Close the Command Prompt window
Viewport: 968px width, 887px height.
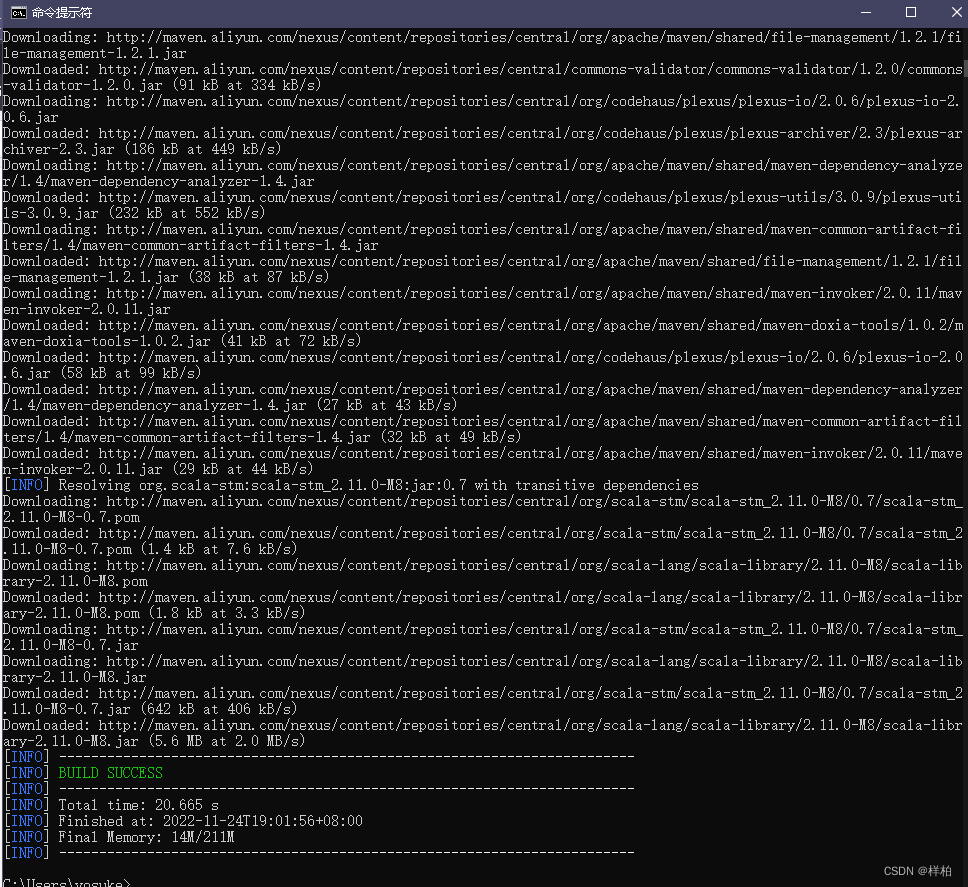pos(956,12)
